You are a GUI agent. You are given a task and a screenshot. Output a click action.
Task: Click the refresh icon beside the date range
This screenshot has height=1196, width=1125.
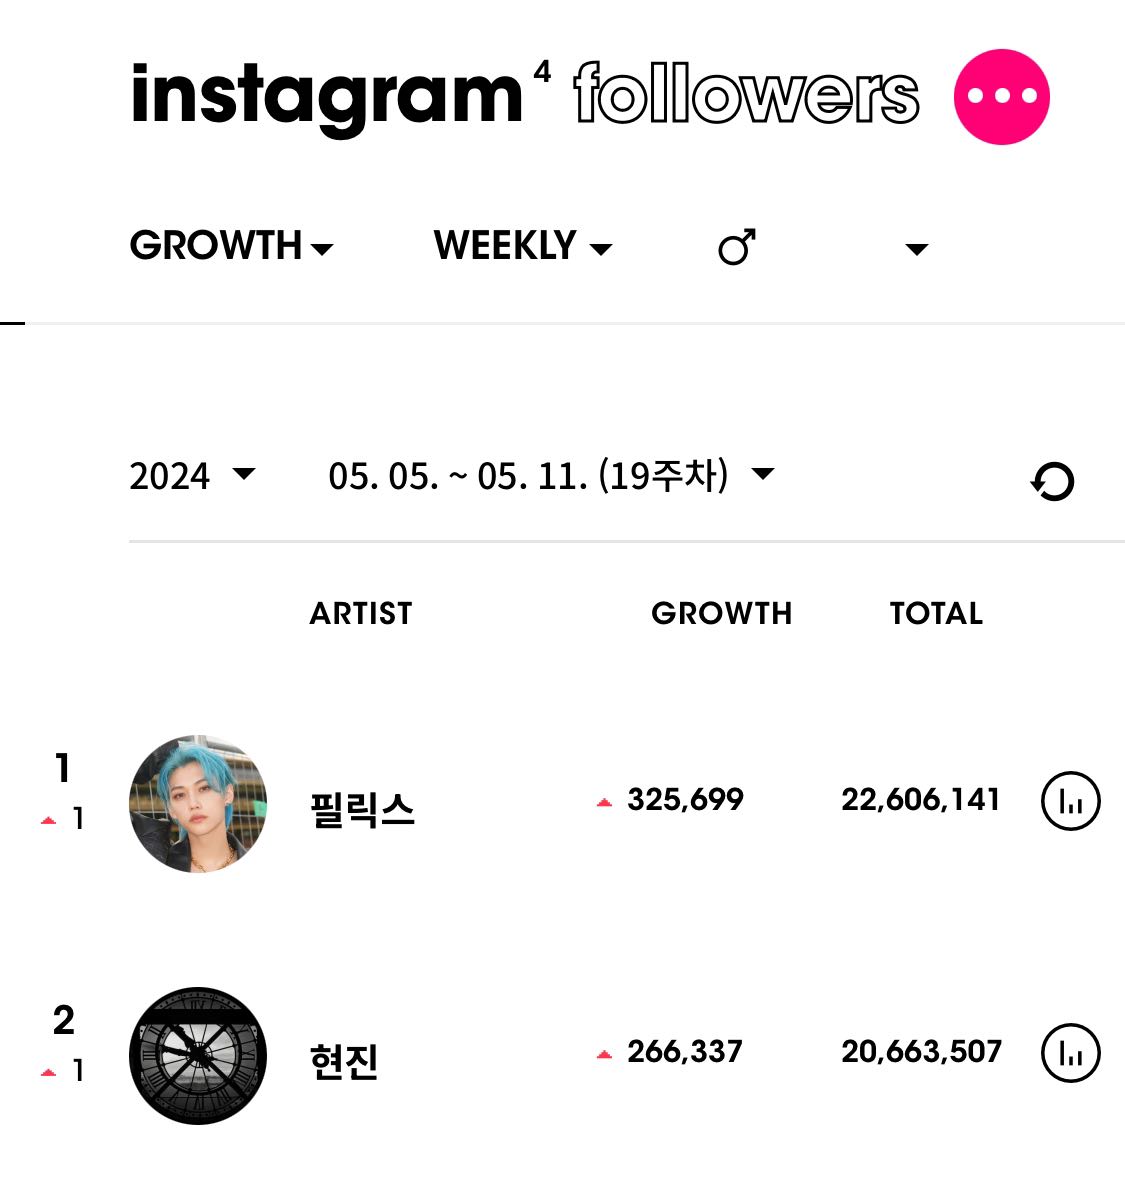coord(1053,481)
